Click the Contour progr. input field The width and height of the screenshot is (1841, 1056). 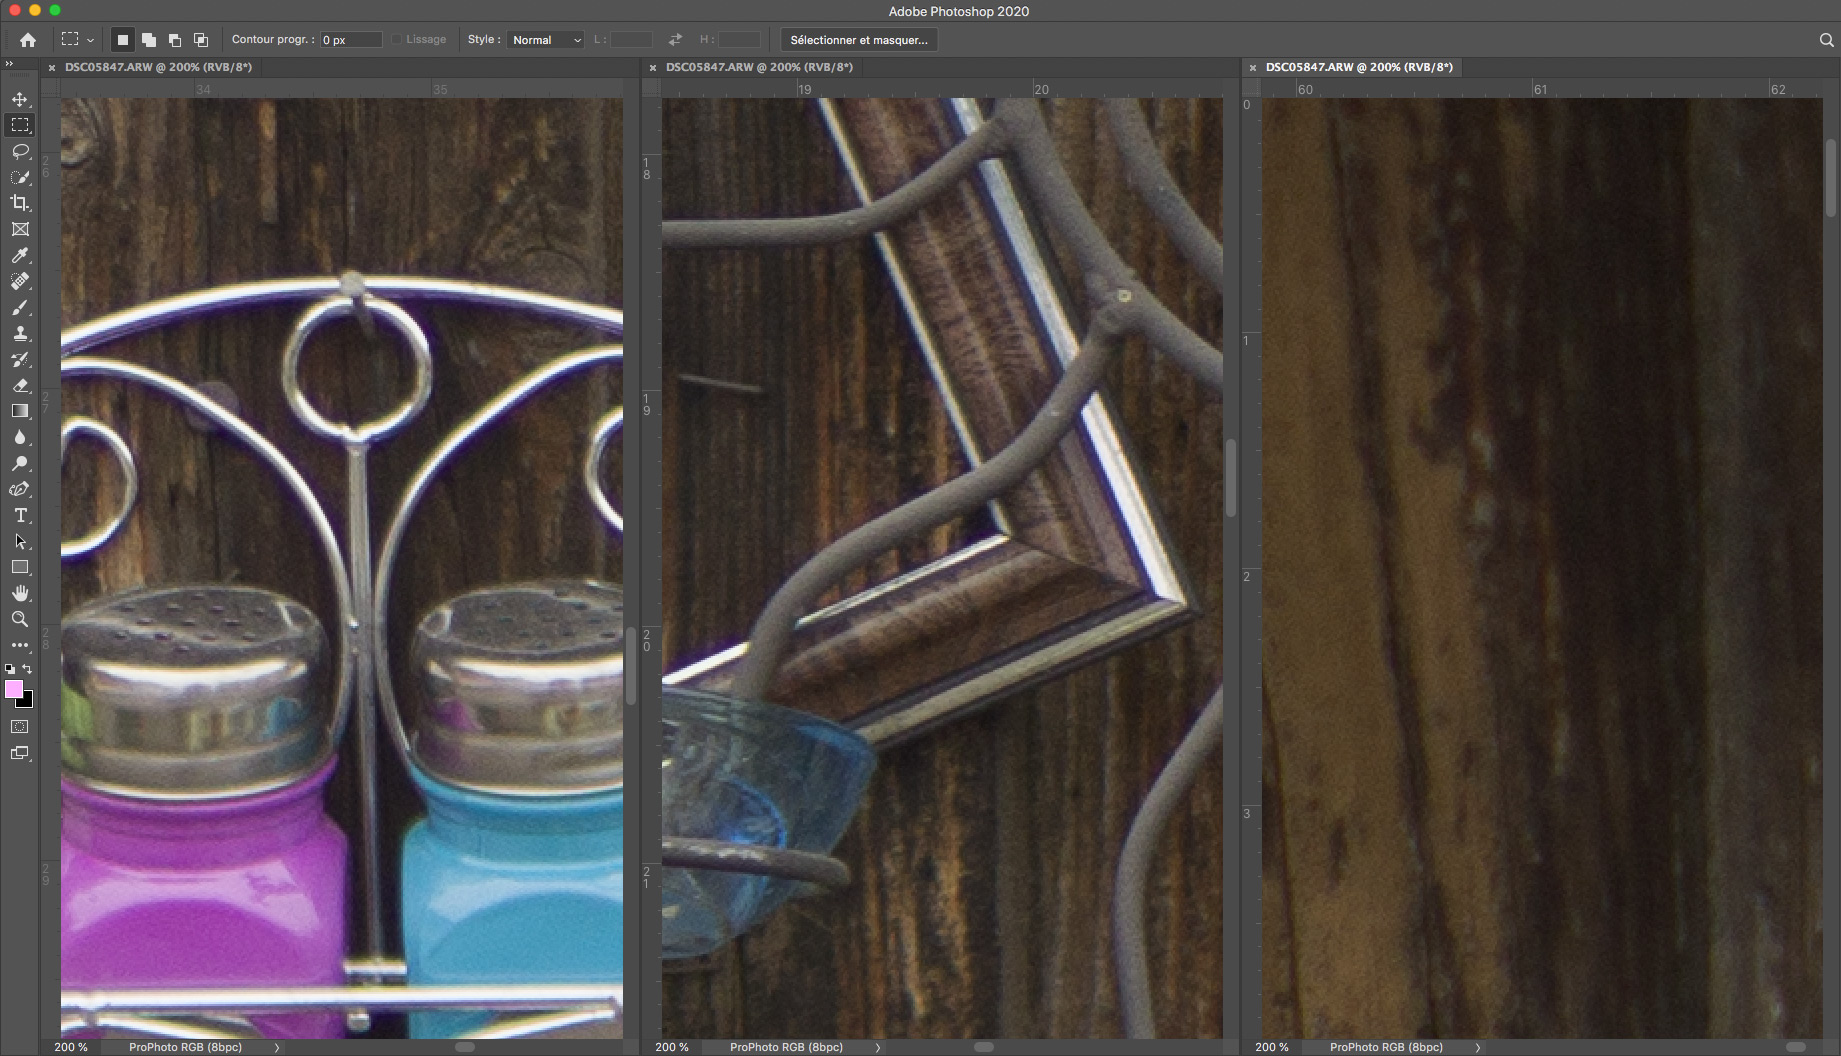pos(350,40)
